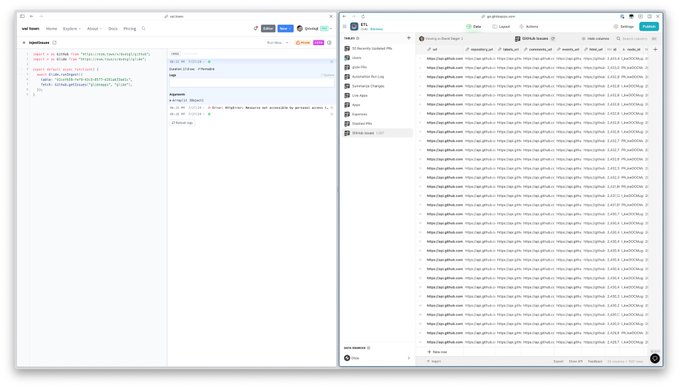Expand the Run dropdown arrow
680x388 pixels.
pos(287,42)
